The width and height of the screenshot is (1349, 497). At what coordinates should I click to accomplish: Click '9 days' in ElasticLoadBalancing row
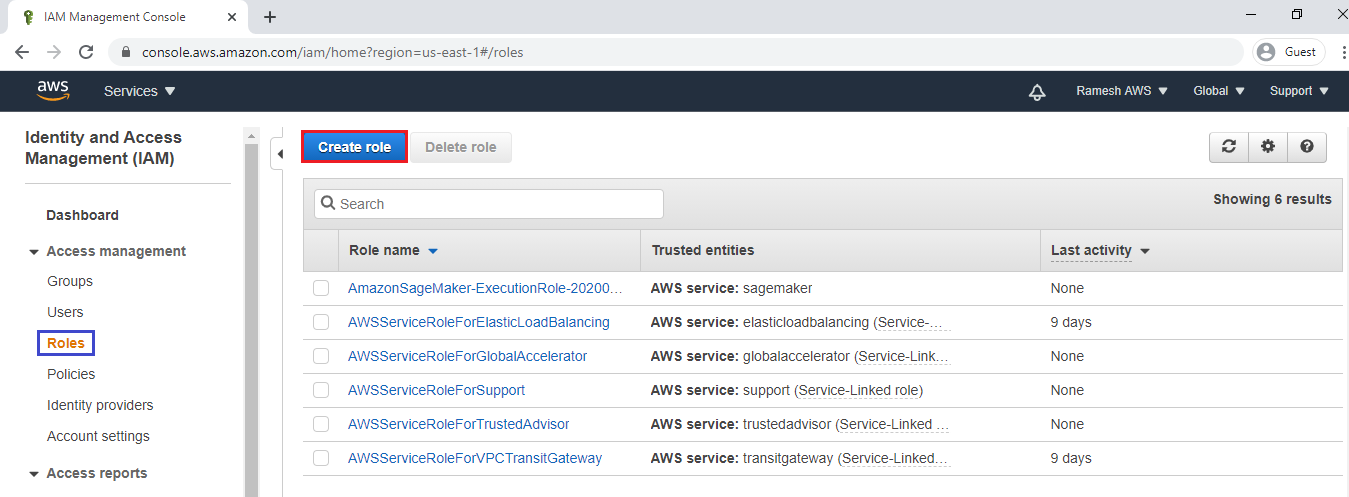(1071, 322)
